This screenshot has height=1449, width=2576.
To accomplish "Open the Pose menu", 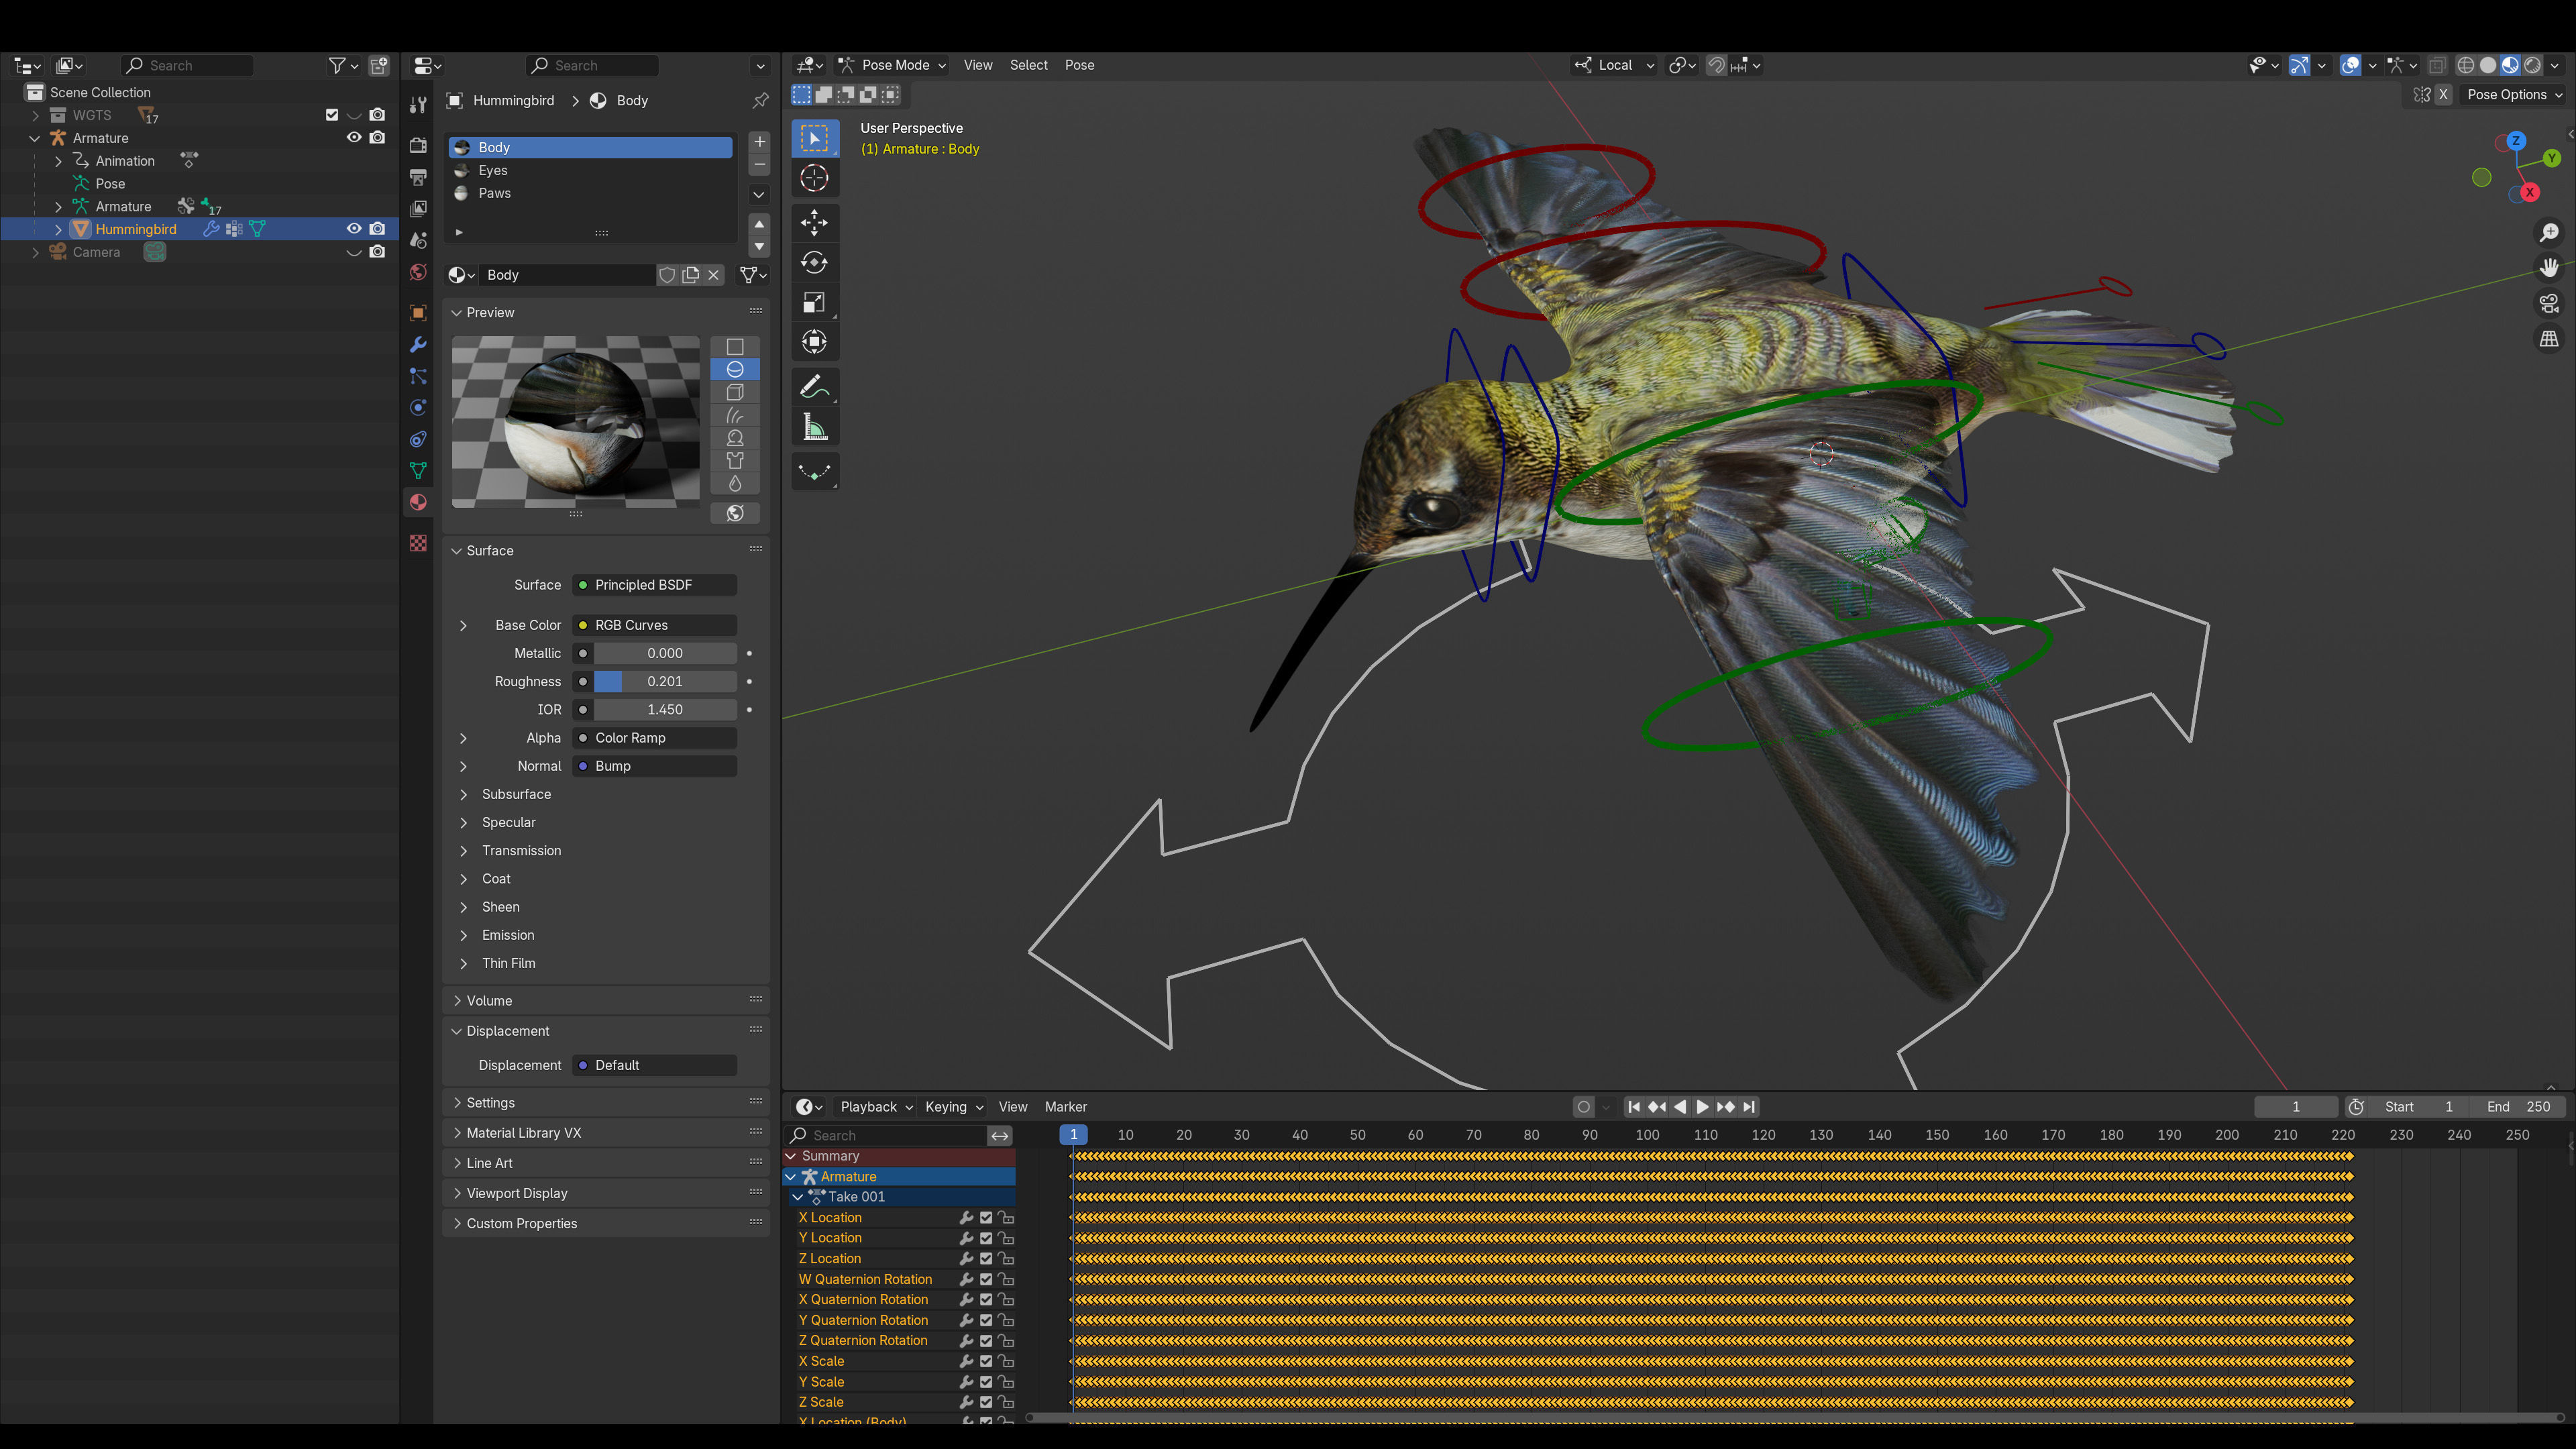I will pyautogui.click(x=1079, y=65).
